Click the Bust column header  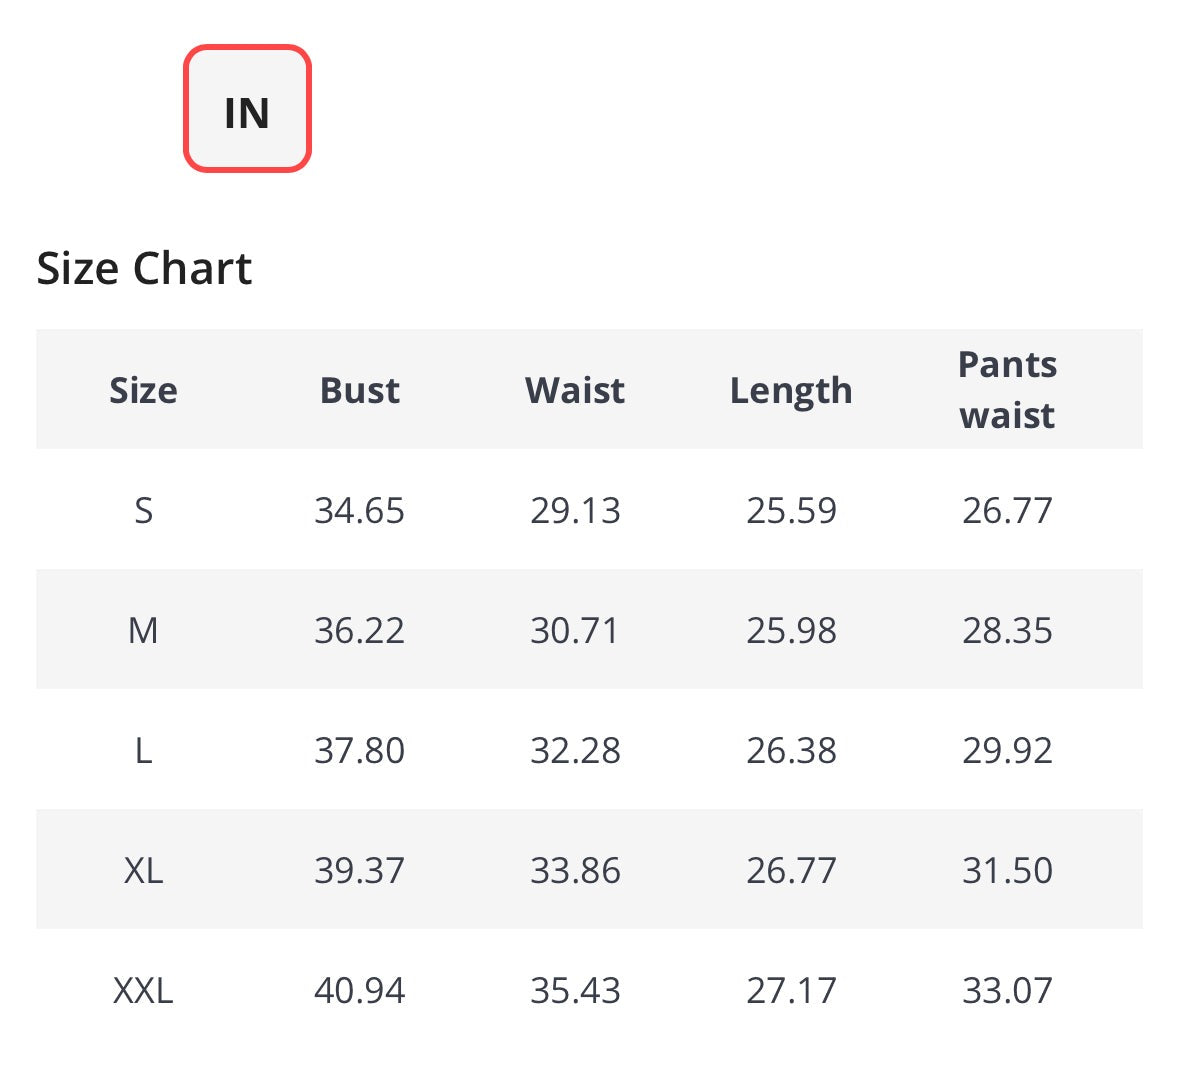359,390
